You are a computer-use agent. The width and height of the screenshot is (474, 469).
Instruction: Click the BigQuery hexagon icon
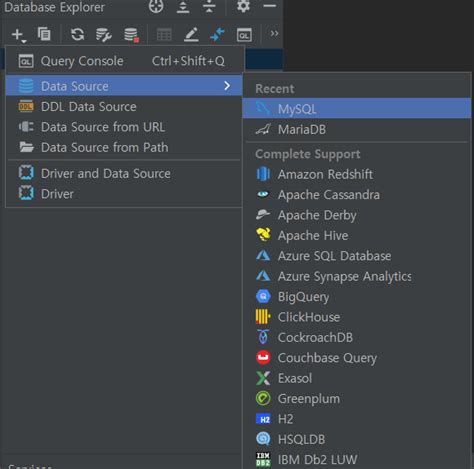click(x=263, y=296)
